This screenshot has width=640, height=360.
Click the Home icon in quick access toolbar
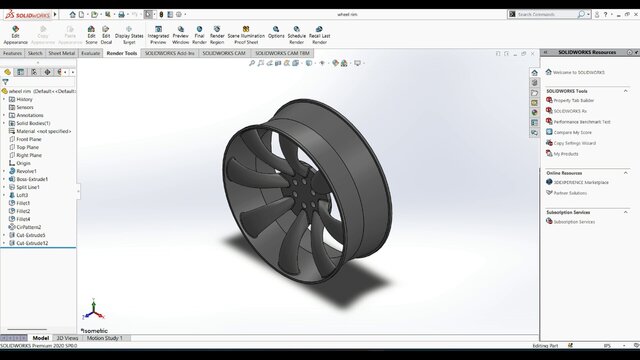pos(72,14)
